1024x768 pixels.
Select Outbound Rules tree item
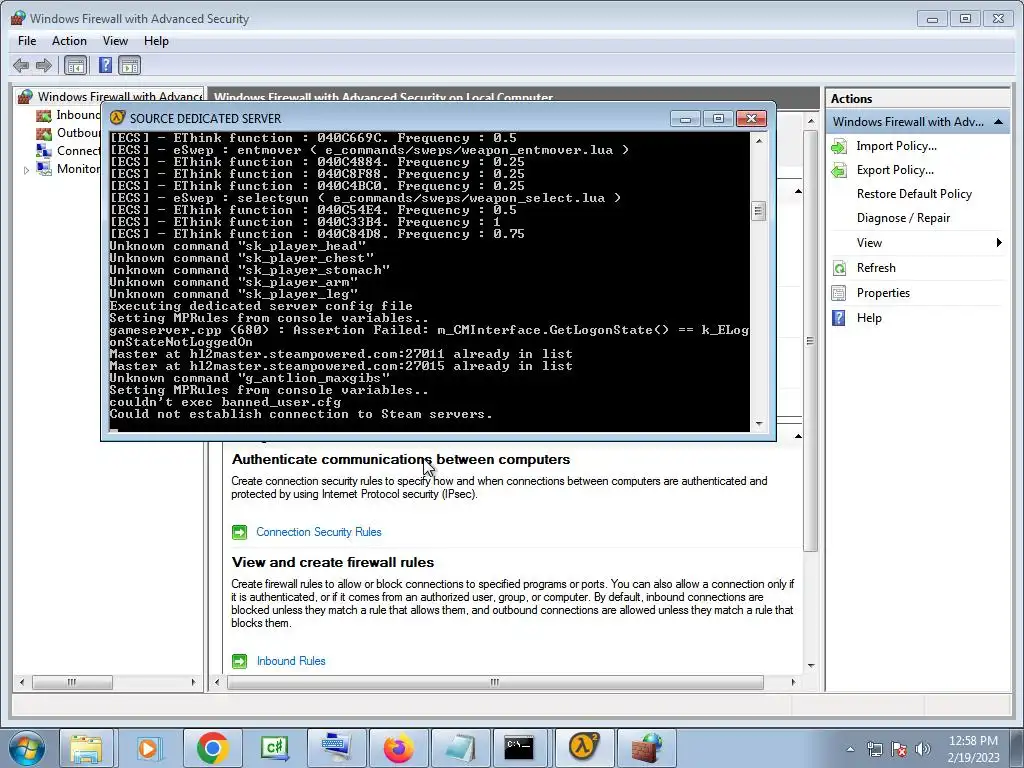point(71,133)
